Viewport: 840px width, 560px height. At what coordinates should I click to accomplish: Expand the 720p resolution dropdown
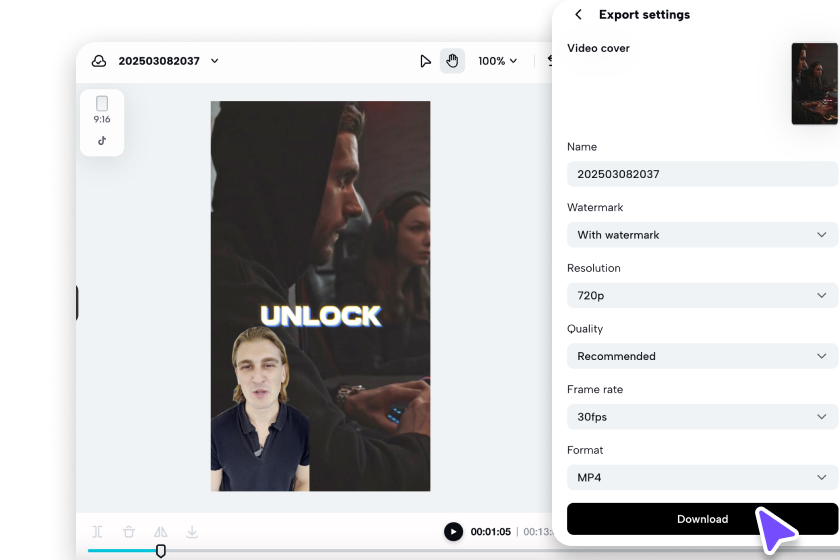702,295
